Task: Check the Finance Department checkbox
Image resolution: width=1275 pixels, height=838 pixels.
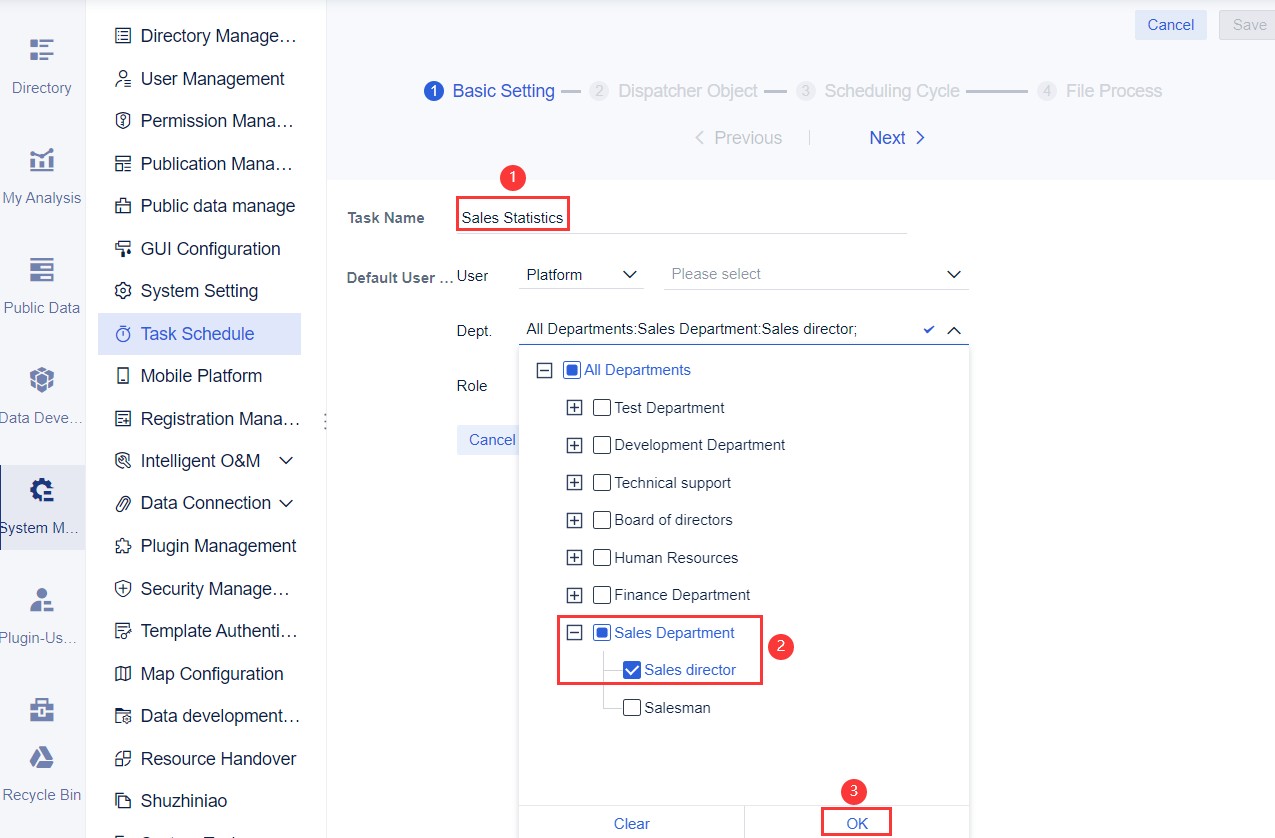Action: point(601,594)
